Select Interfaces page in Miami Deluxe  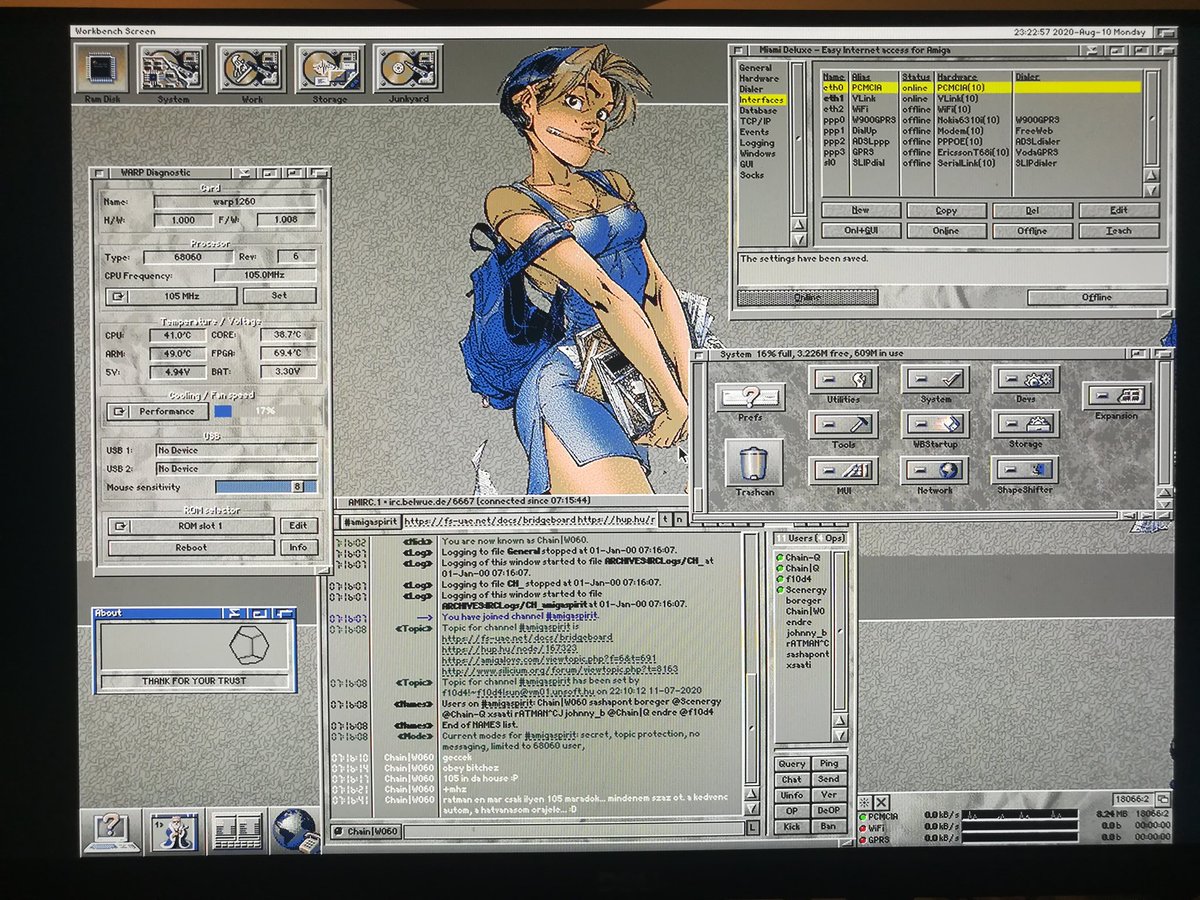(762, 100)
